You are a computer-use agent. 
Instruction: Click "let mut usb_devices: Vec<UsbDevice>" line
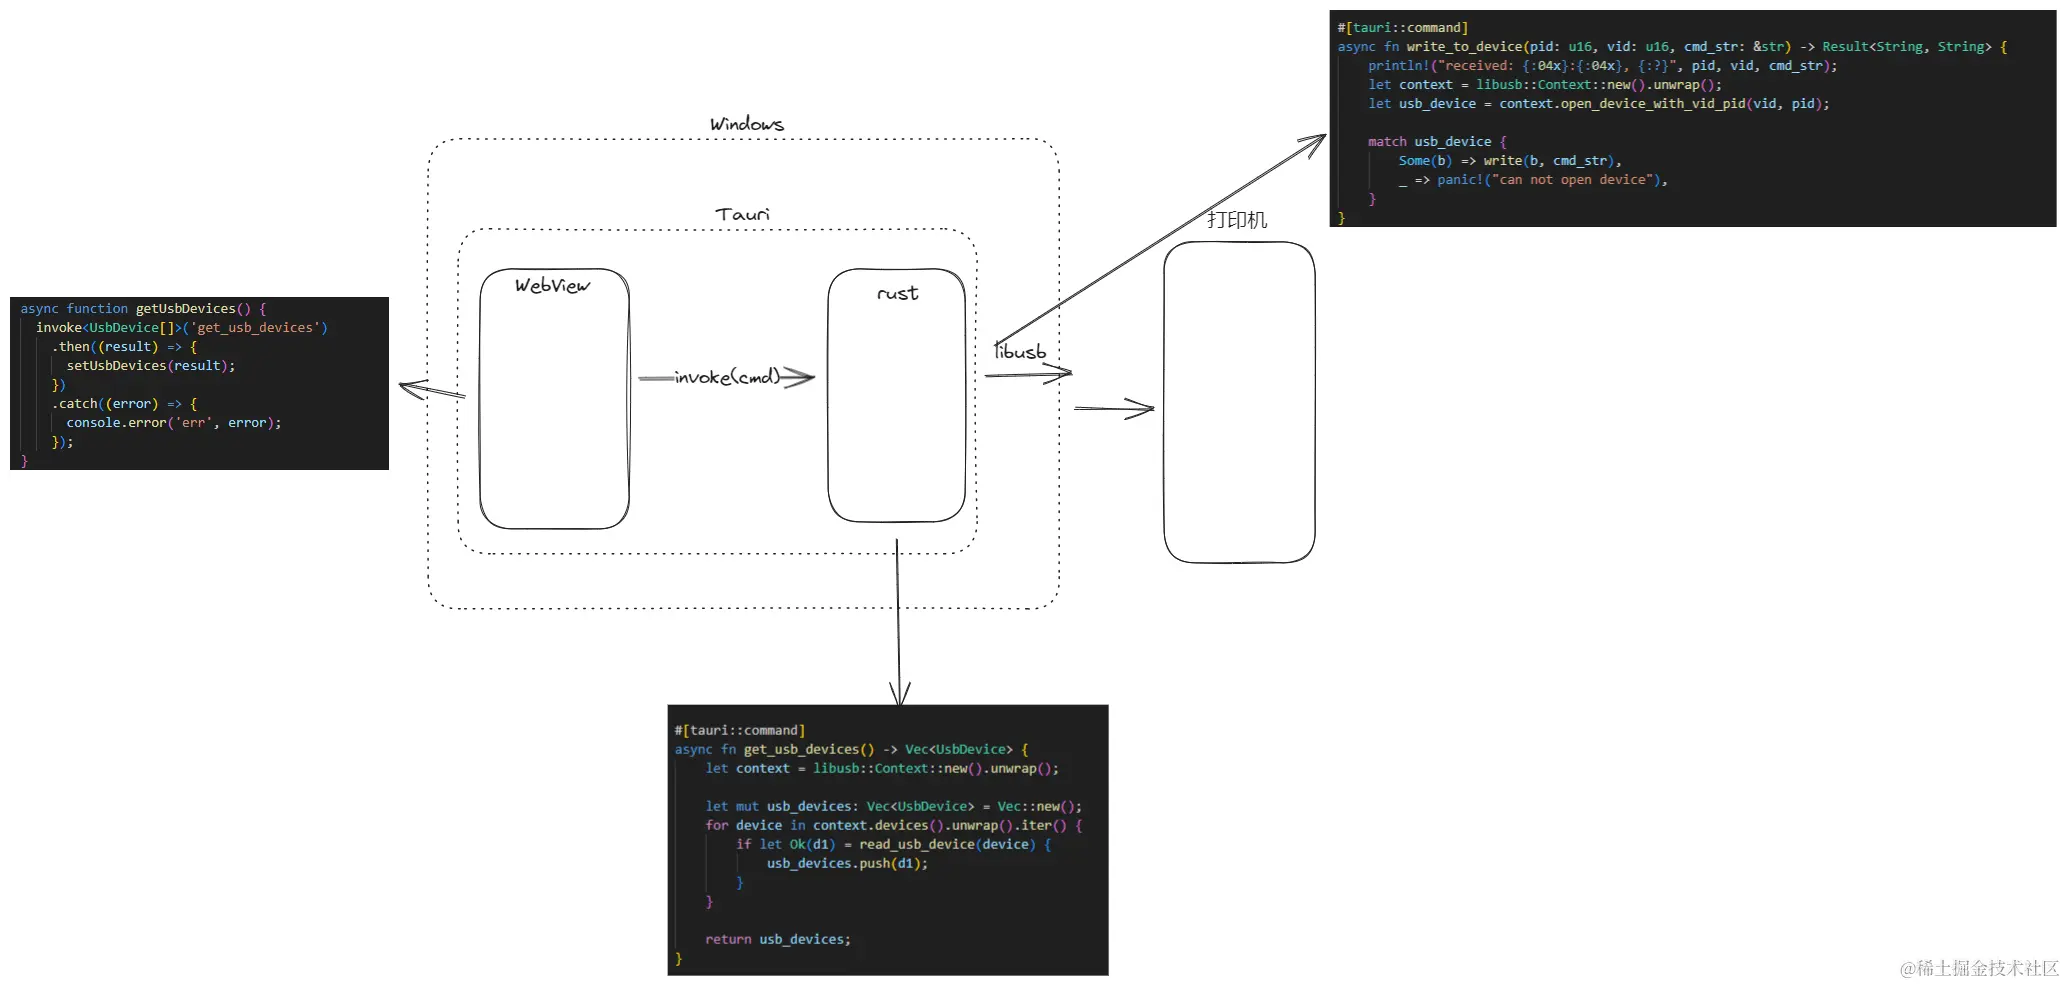(894, 807)
